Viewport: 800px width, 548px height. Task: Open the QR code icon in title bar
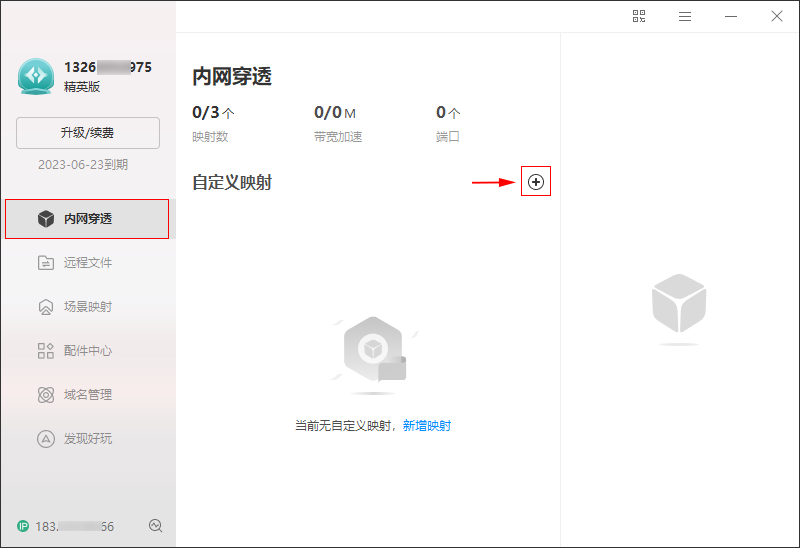pyautogui.click(x=639, y=16)
